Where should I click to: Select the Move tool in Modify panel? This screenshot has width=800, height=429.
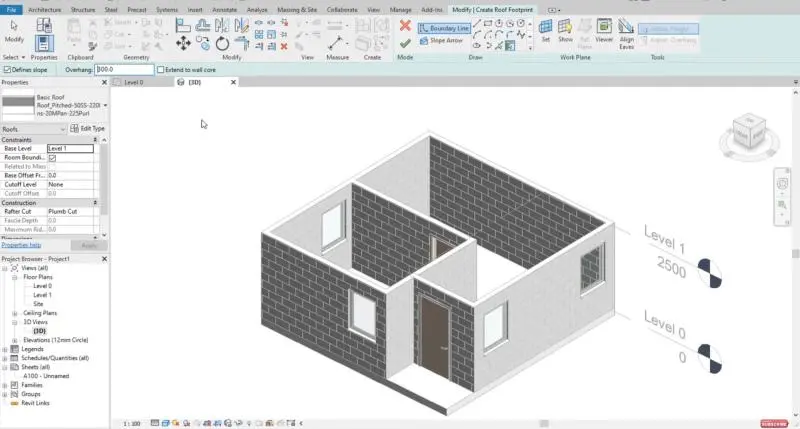point(183,43)
